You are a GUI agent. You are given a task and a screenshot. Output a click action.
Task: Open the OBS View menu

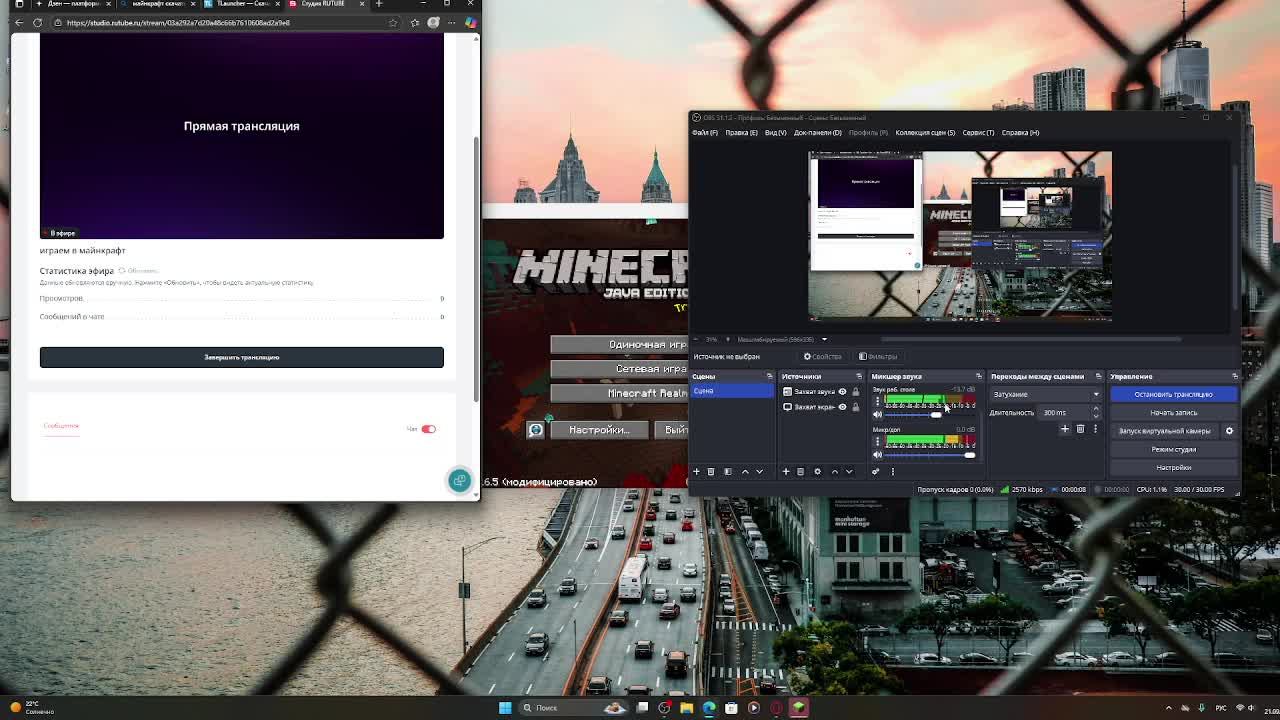pyautogui.click(x=775, y=133)
